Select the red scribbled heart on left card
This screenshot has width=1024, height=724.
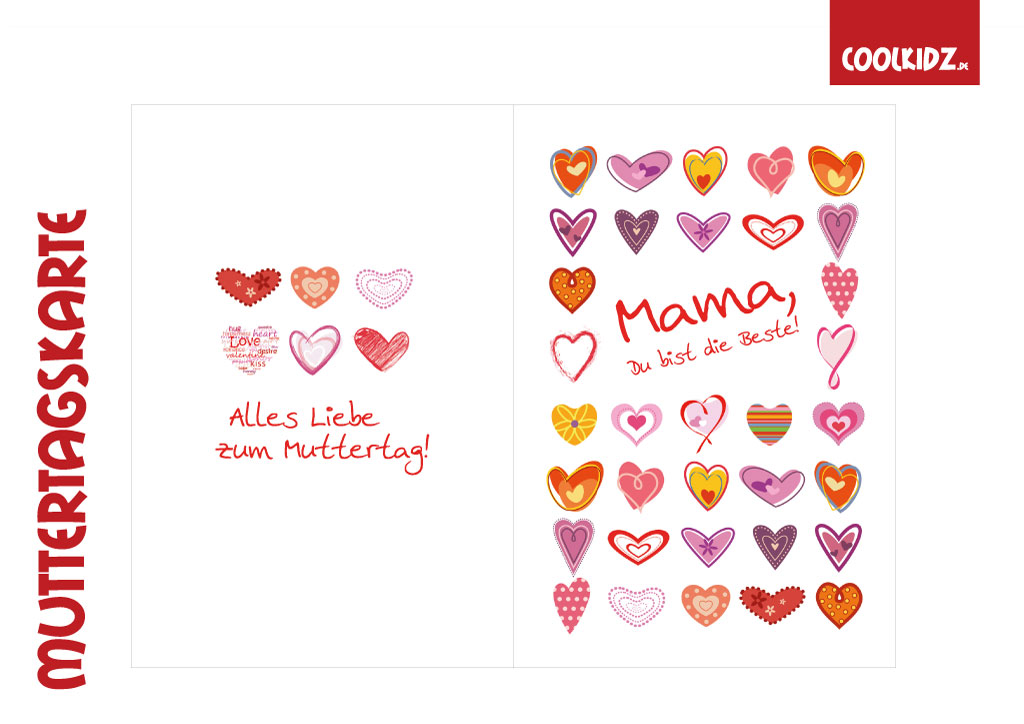pyautogui.click(x=382, y=349)
